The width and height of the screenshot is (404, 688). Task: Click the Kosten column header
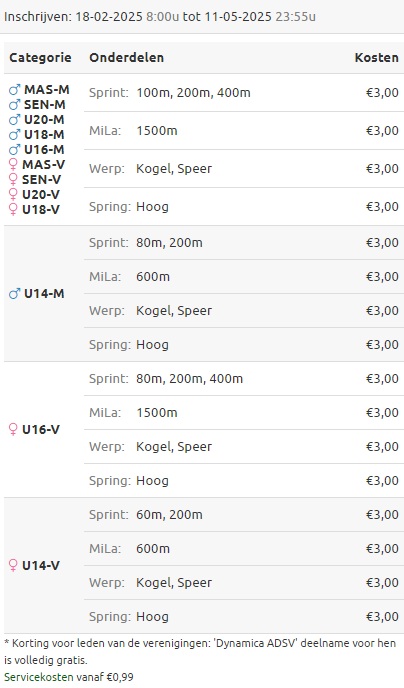[376, 57]
